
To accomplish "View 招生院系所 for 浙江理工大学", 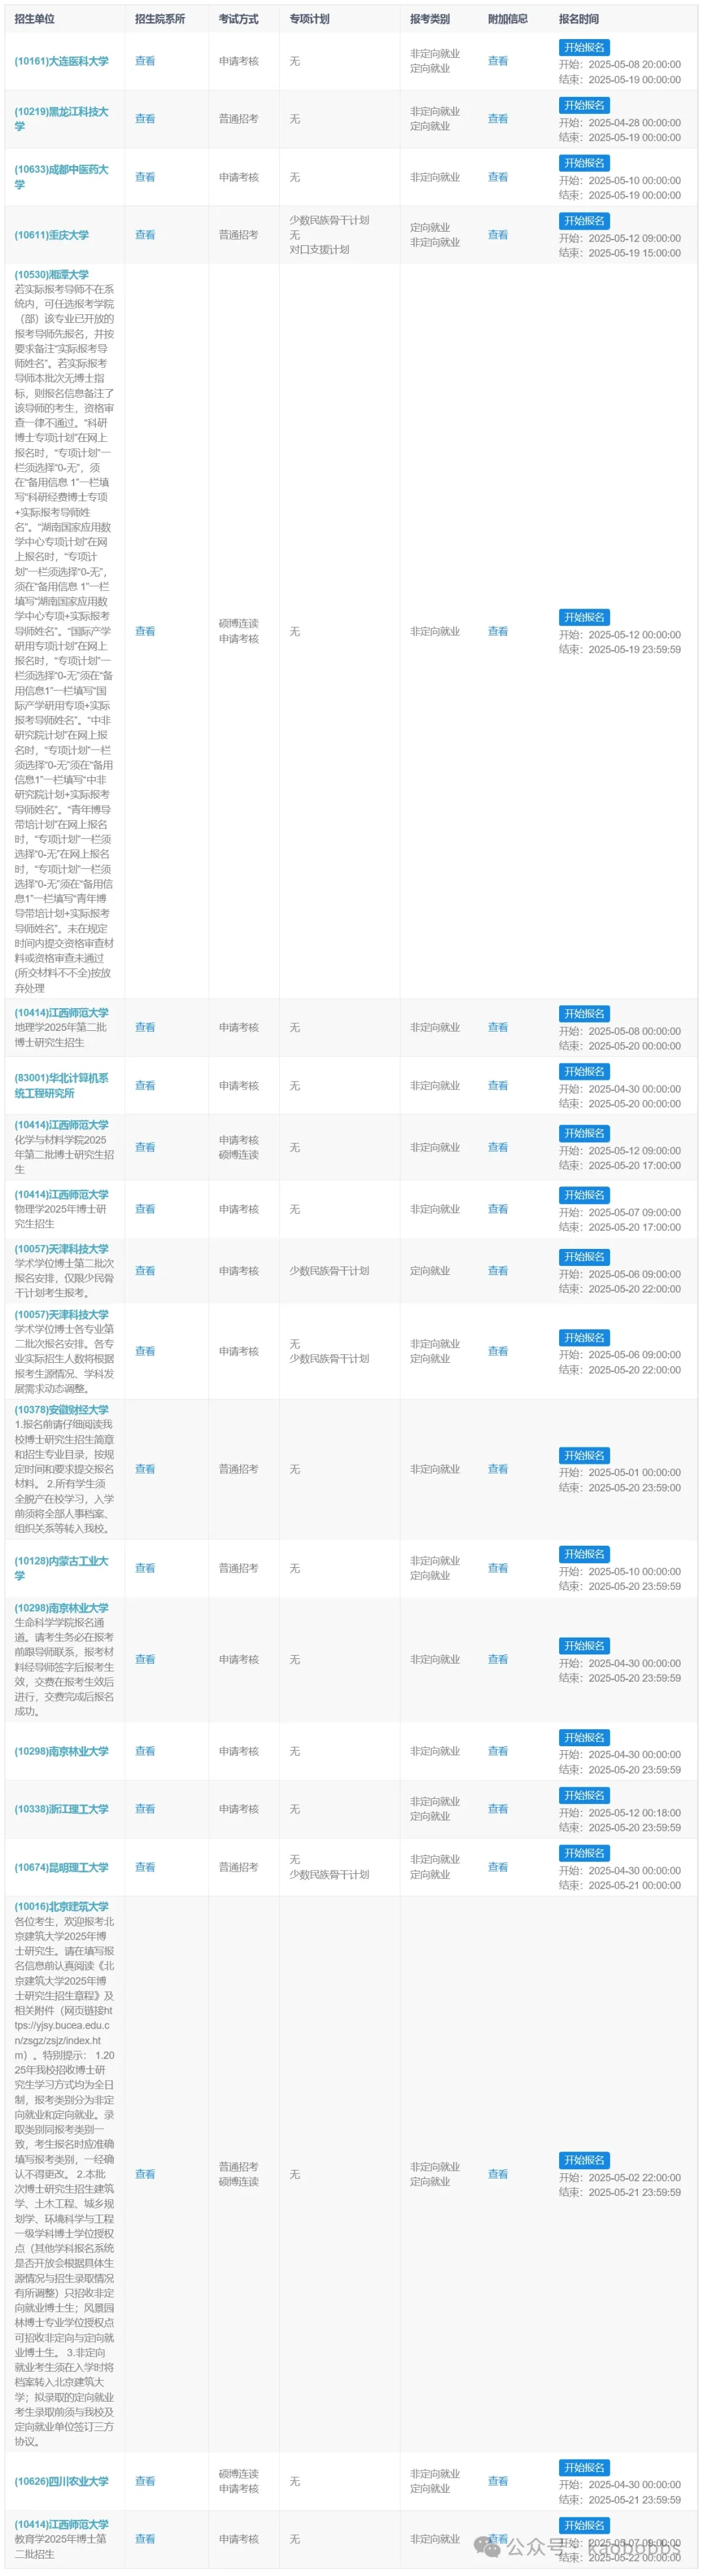I will [145, 1809].
